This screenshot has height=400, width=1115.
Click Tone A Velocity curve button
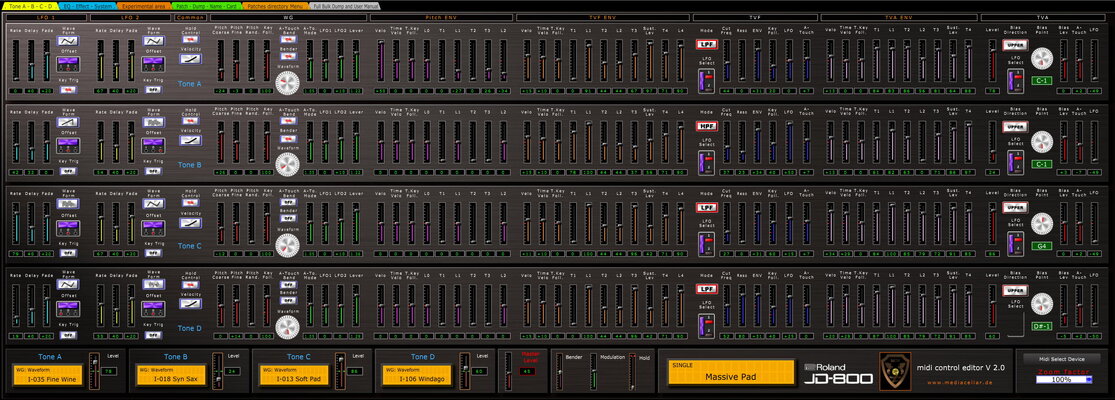tap(190, 59)
